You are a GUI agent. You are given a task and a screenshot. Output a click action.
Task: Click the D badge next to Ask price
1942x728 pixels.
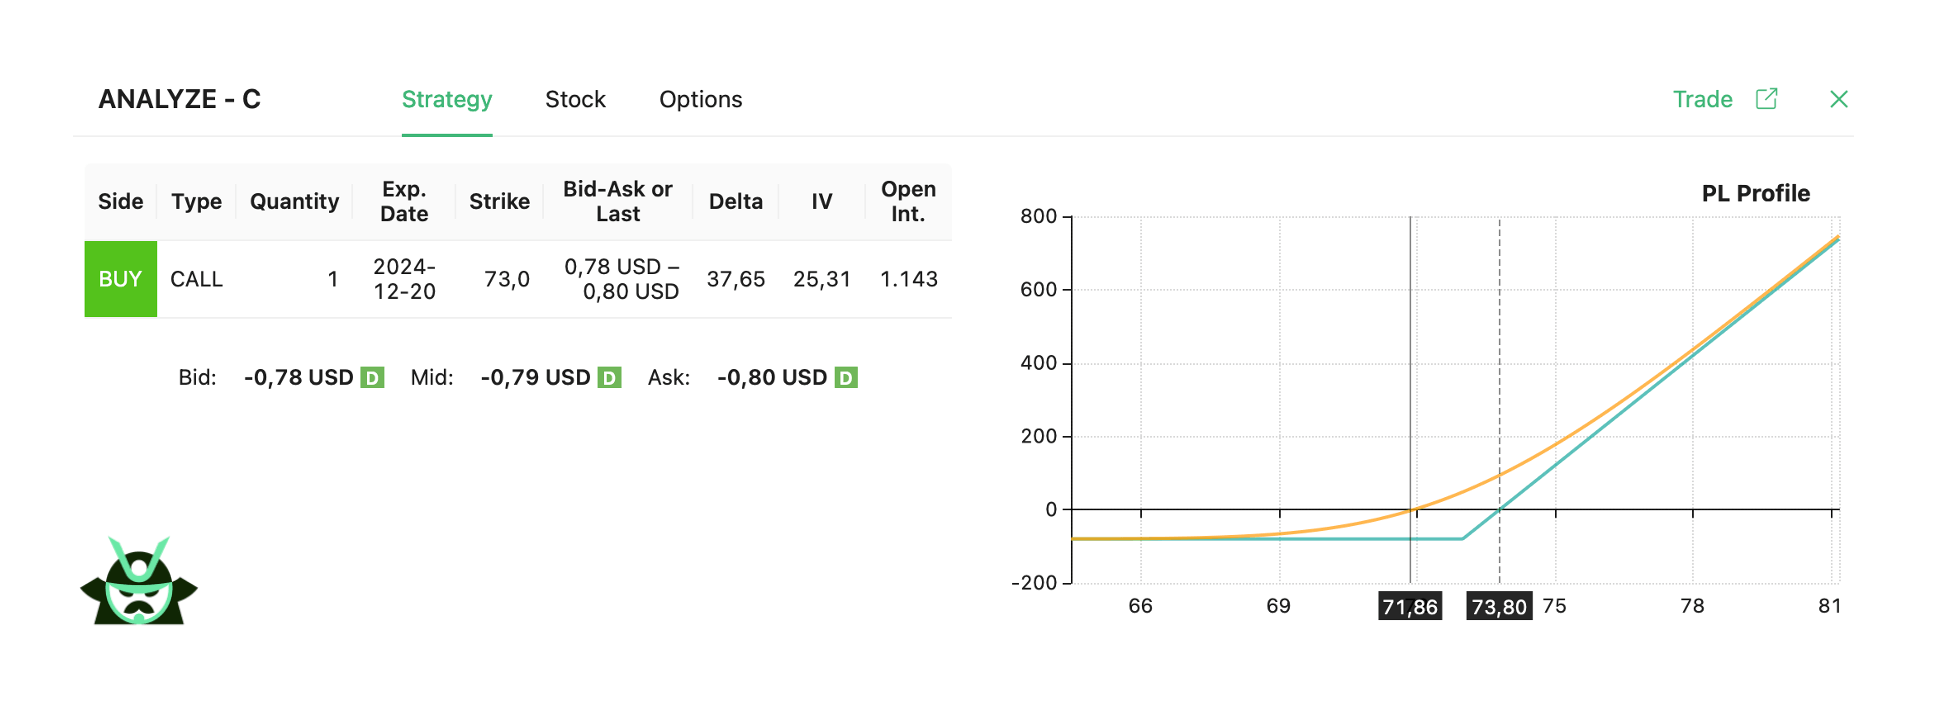846,378
